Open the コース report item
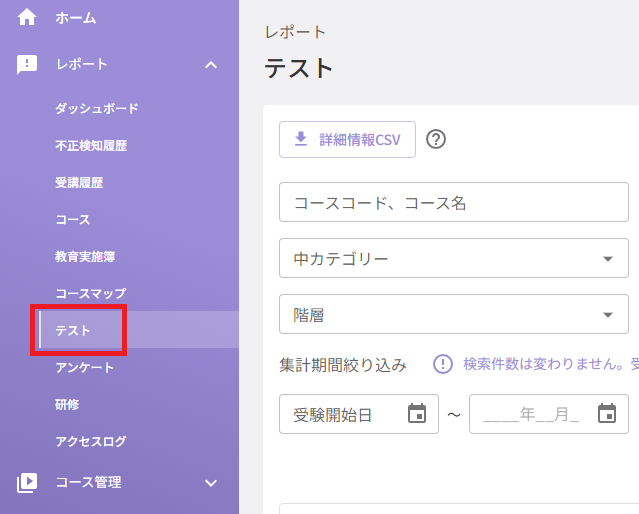 [x=73, y=220]
